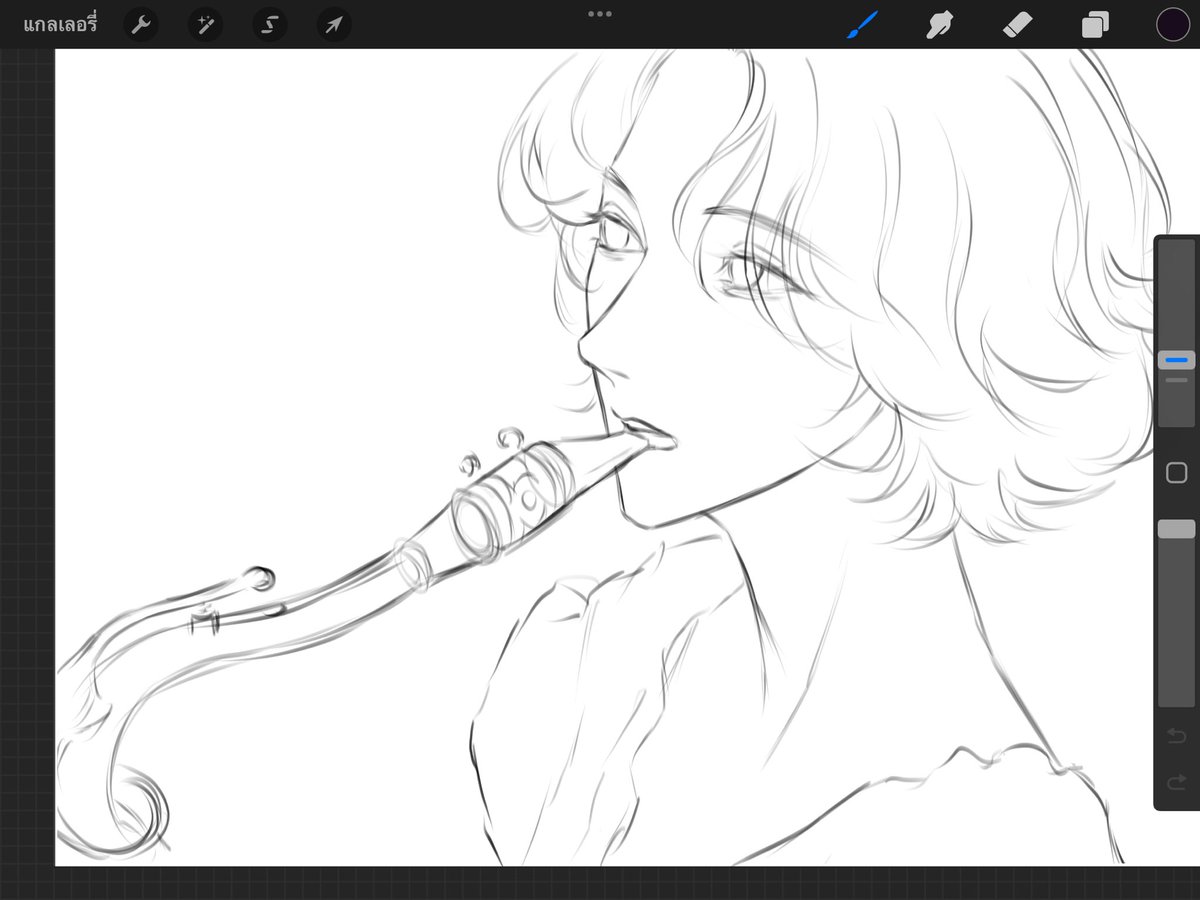Screen dimensions: 1200x900
Task: Return to the Gallery with แกลเลอรี่
Action: [60, 24]
